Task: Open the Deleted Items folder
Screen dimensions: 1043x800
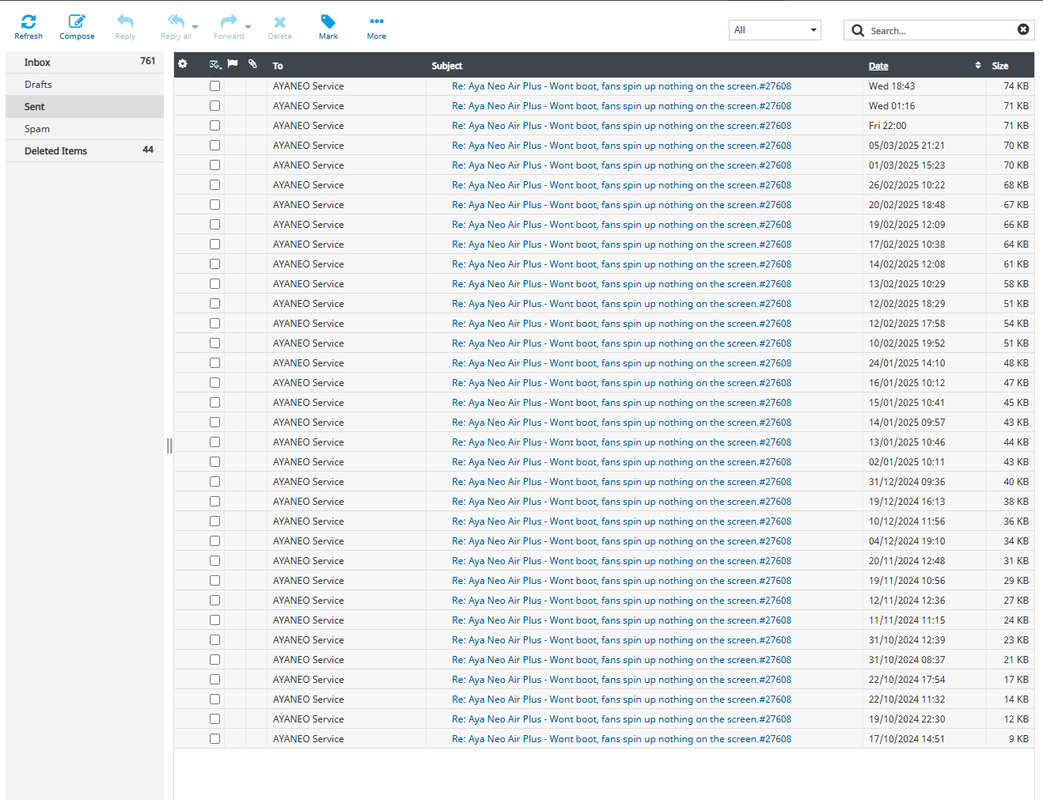Action: point(84,151)
